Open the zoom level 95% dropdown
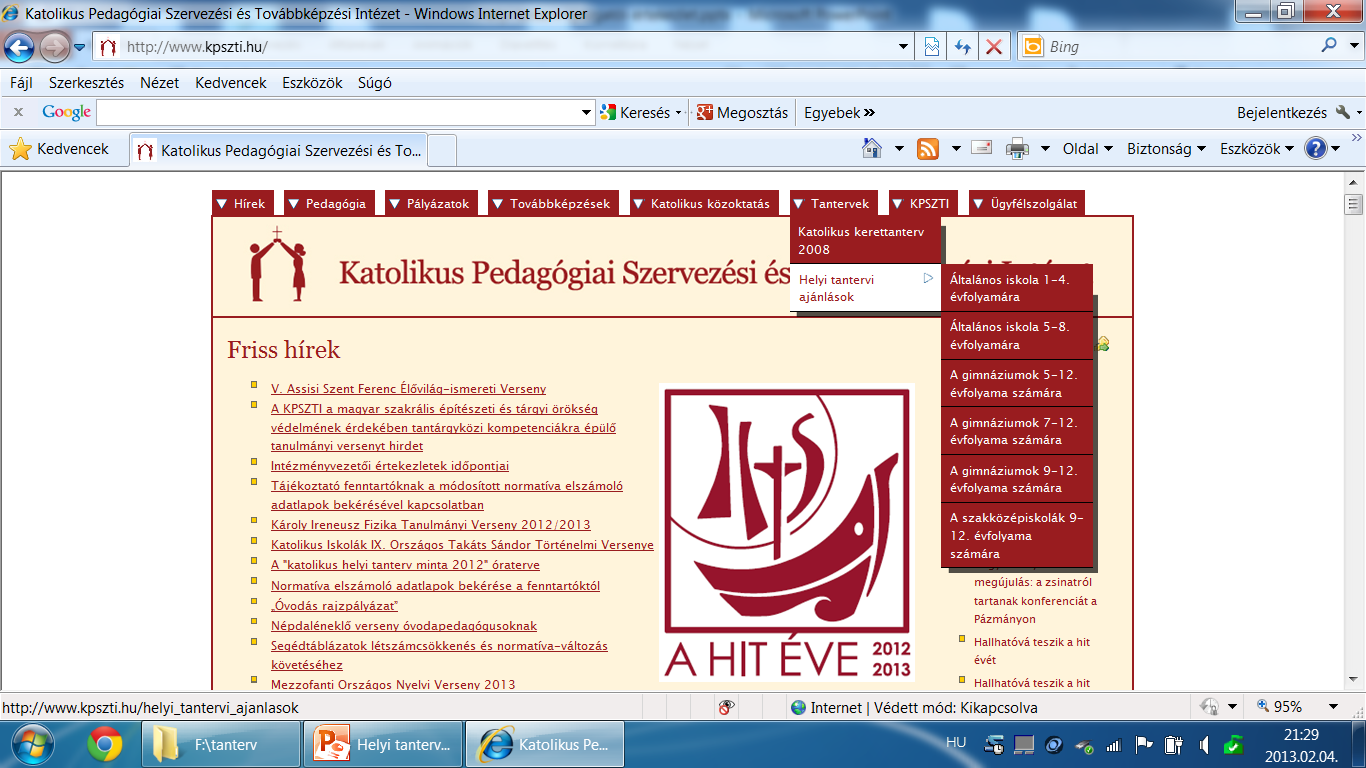 pos(1333,707)
